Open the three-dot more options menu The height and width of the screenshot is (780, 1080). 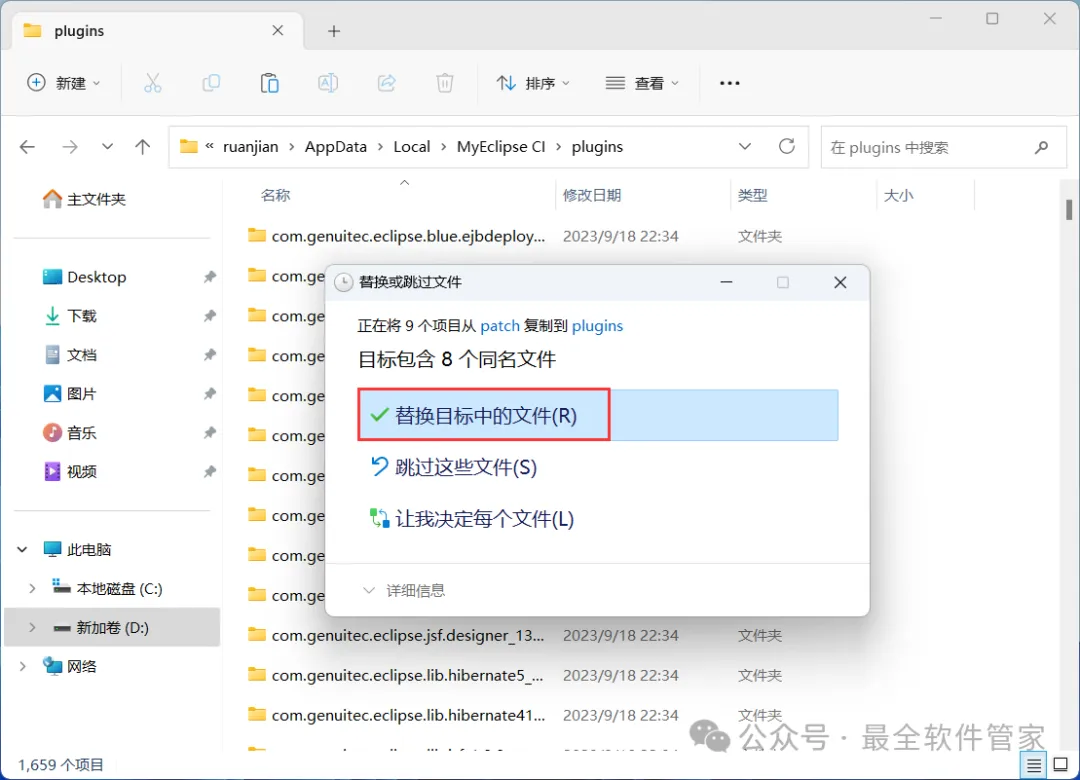click(x=729, y=83)
